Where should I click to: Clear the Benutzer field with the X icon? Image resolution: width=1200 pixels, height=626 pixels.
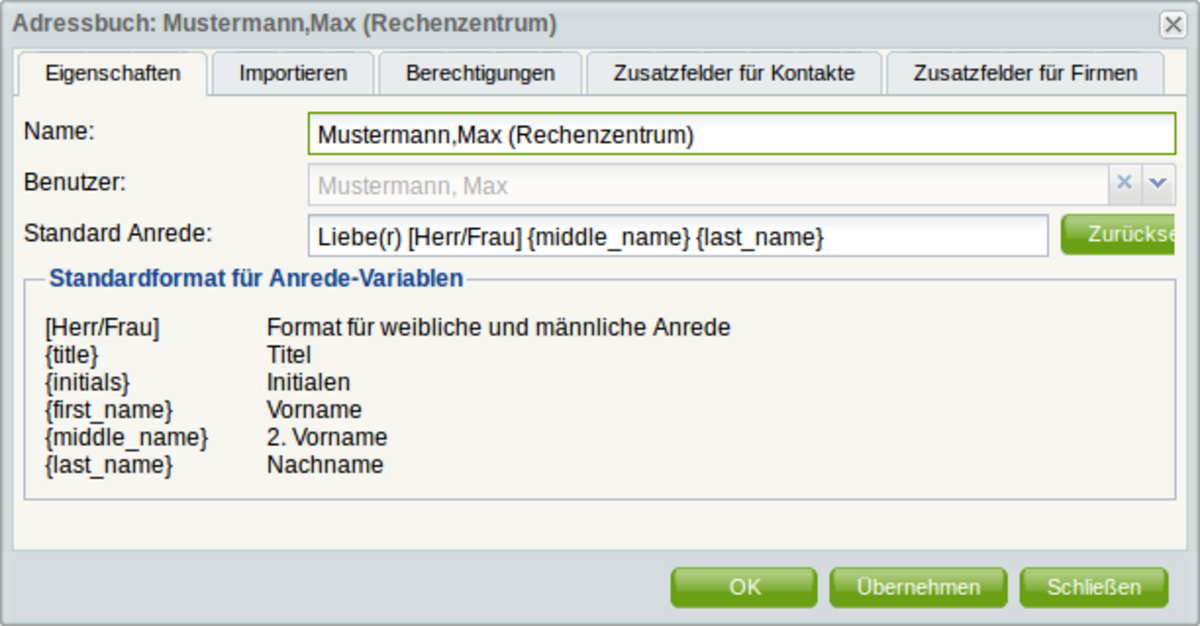point(1123,183)
